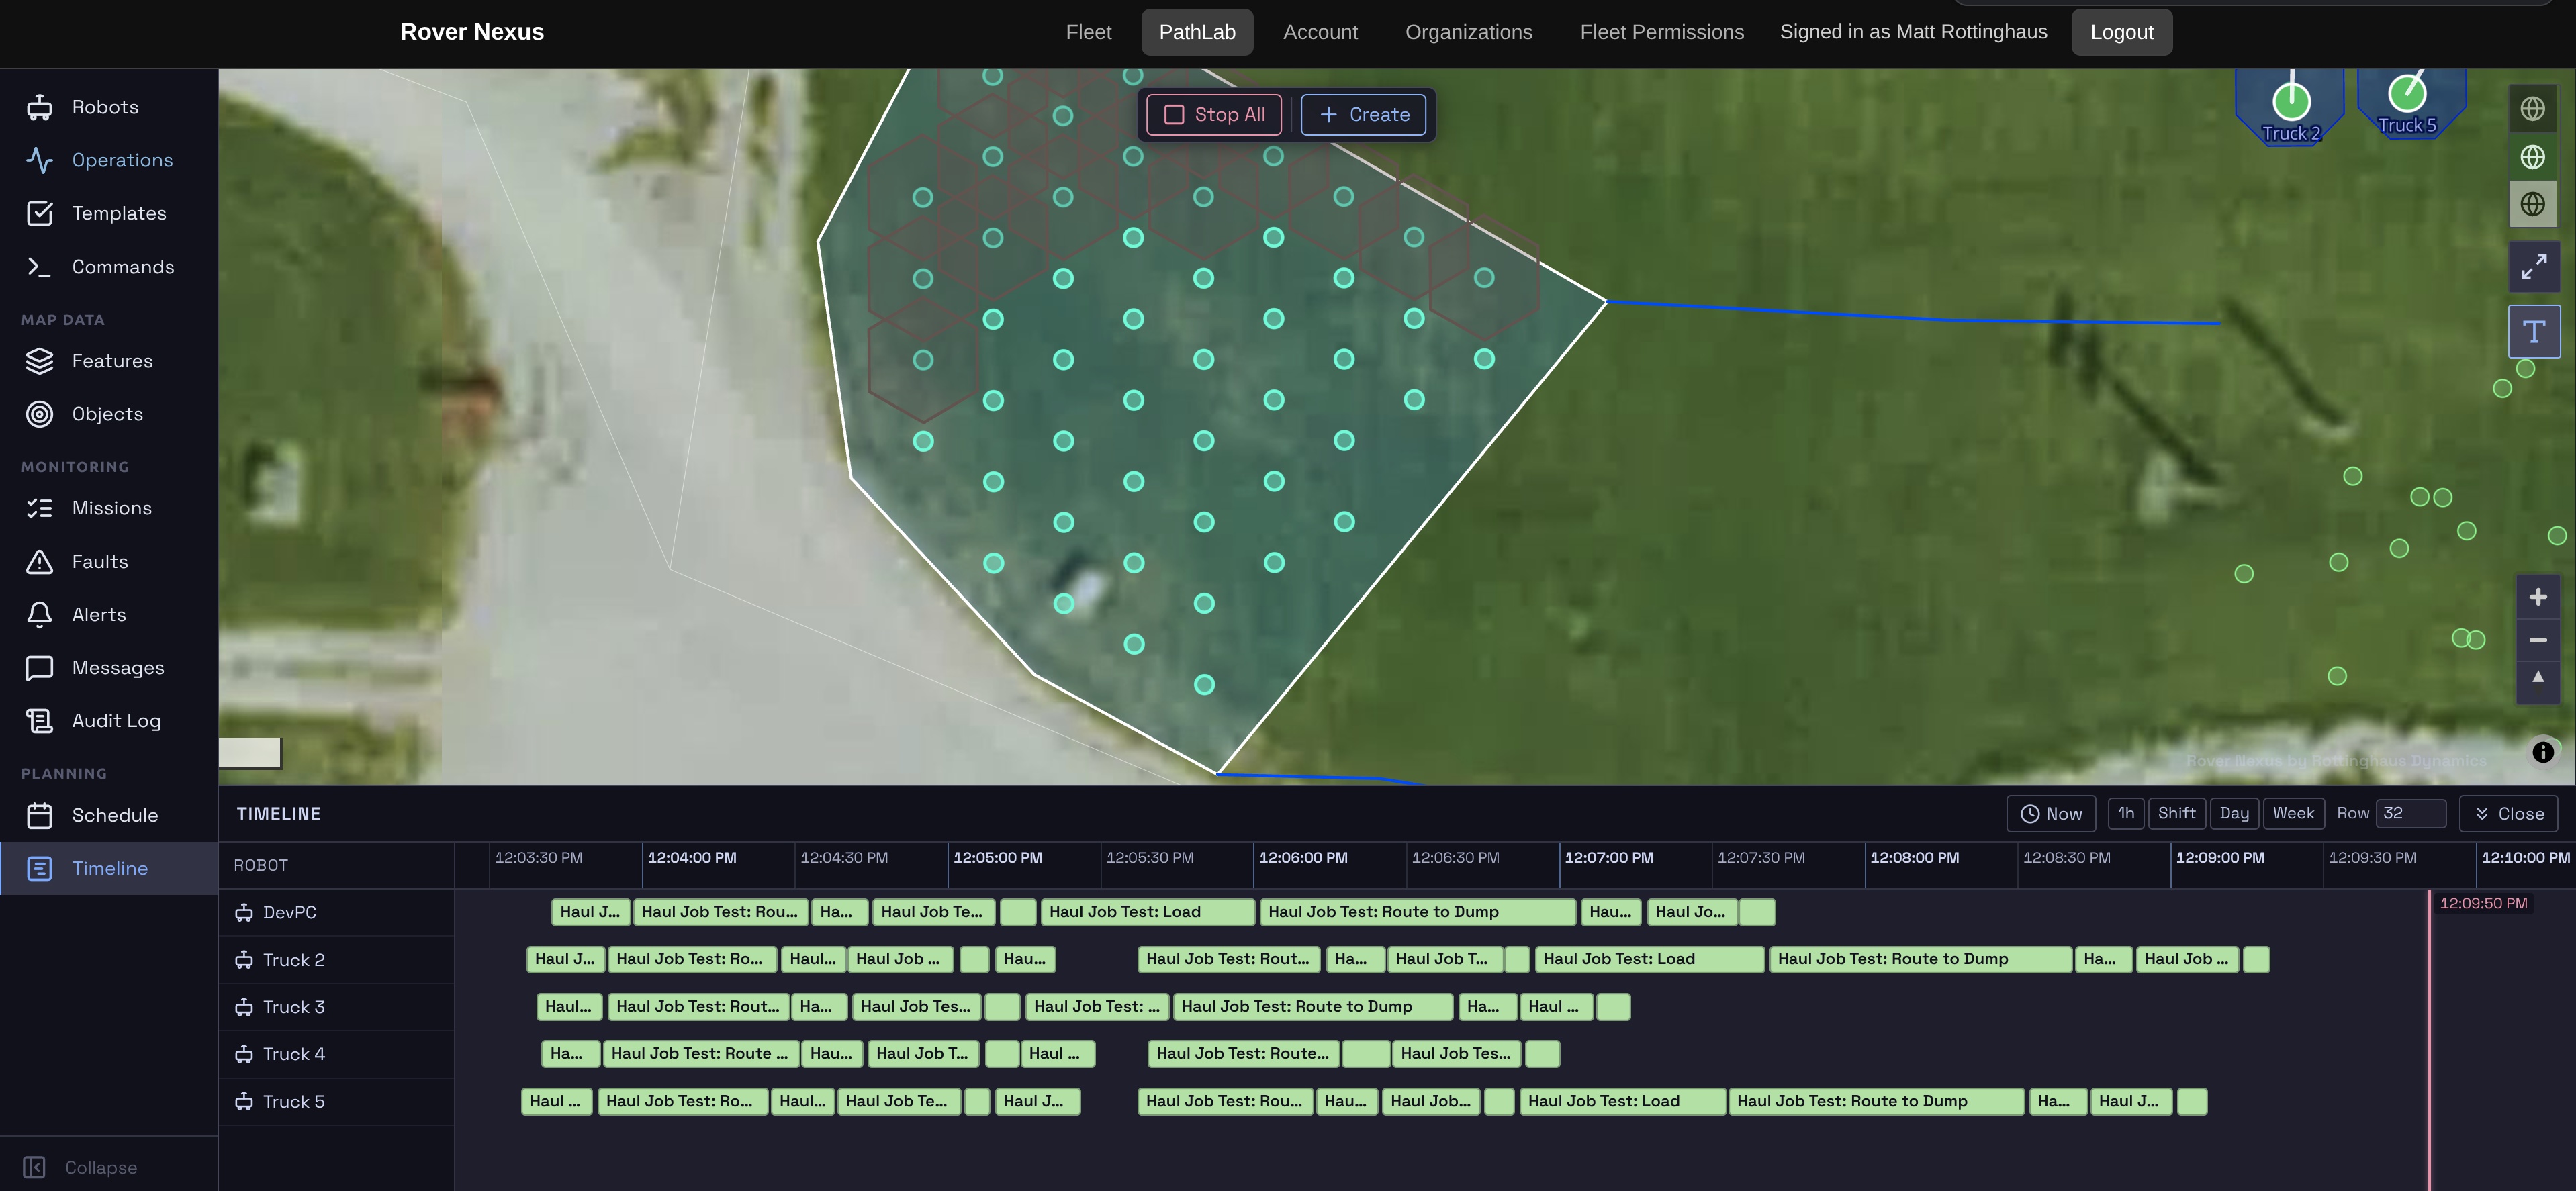Select the DevPC robot row
This screenshot has width=2576, height=1191.
336,913
